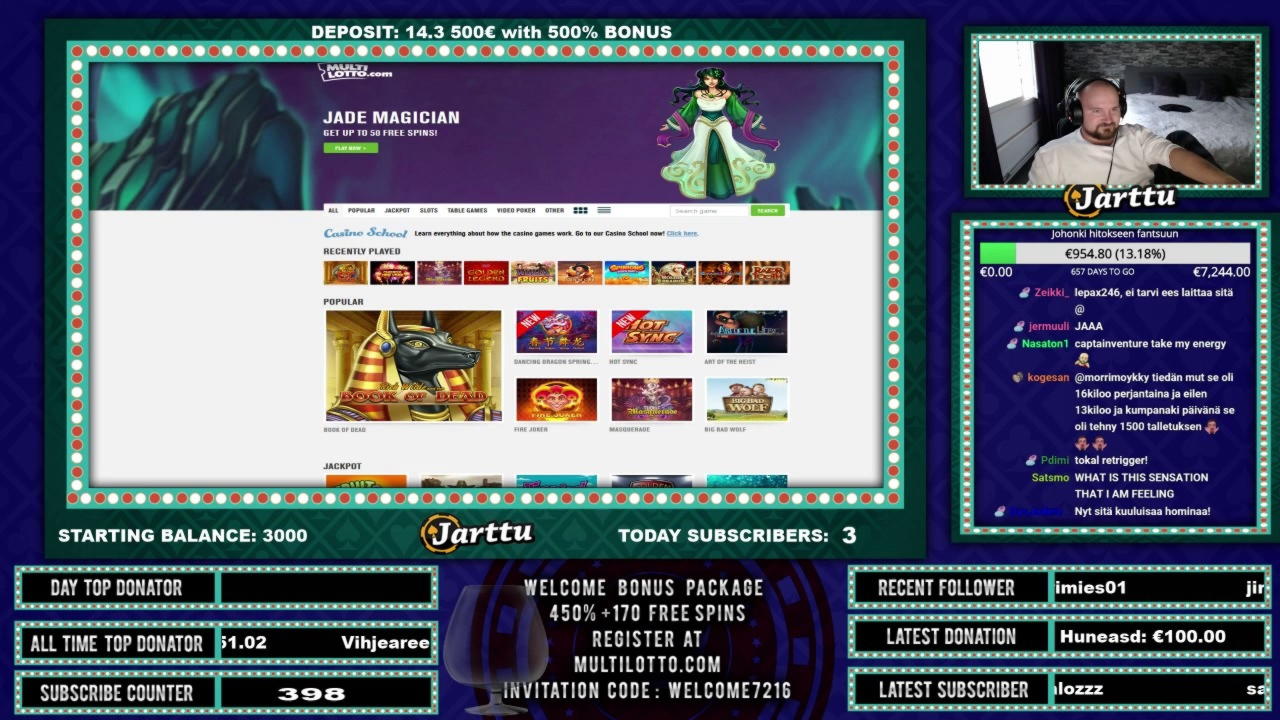The width and height of the screenshot is (1280, 720).
Task: Open the Slots tab
Action: (429, 211)
